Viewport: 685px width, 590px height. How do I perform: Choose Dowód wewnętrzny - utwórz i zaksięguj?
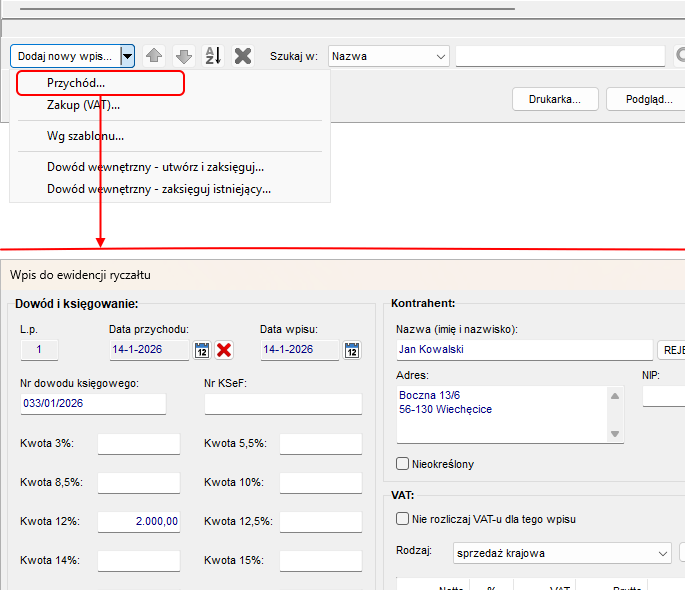pyautogui.click(x=155, y=167)
